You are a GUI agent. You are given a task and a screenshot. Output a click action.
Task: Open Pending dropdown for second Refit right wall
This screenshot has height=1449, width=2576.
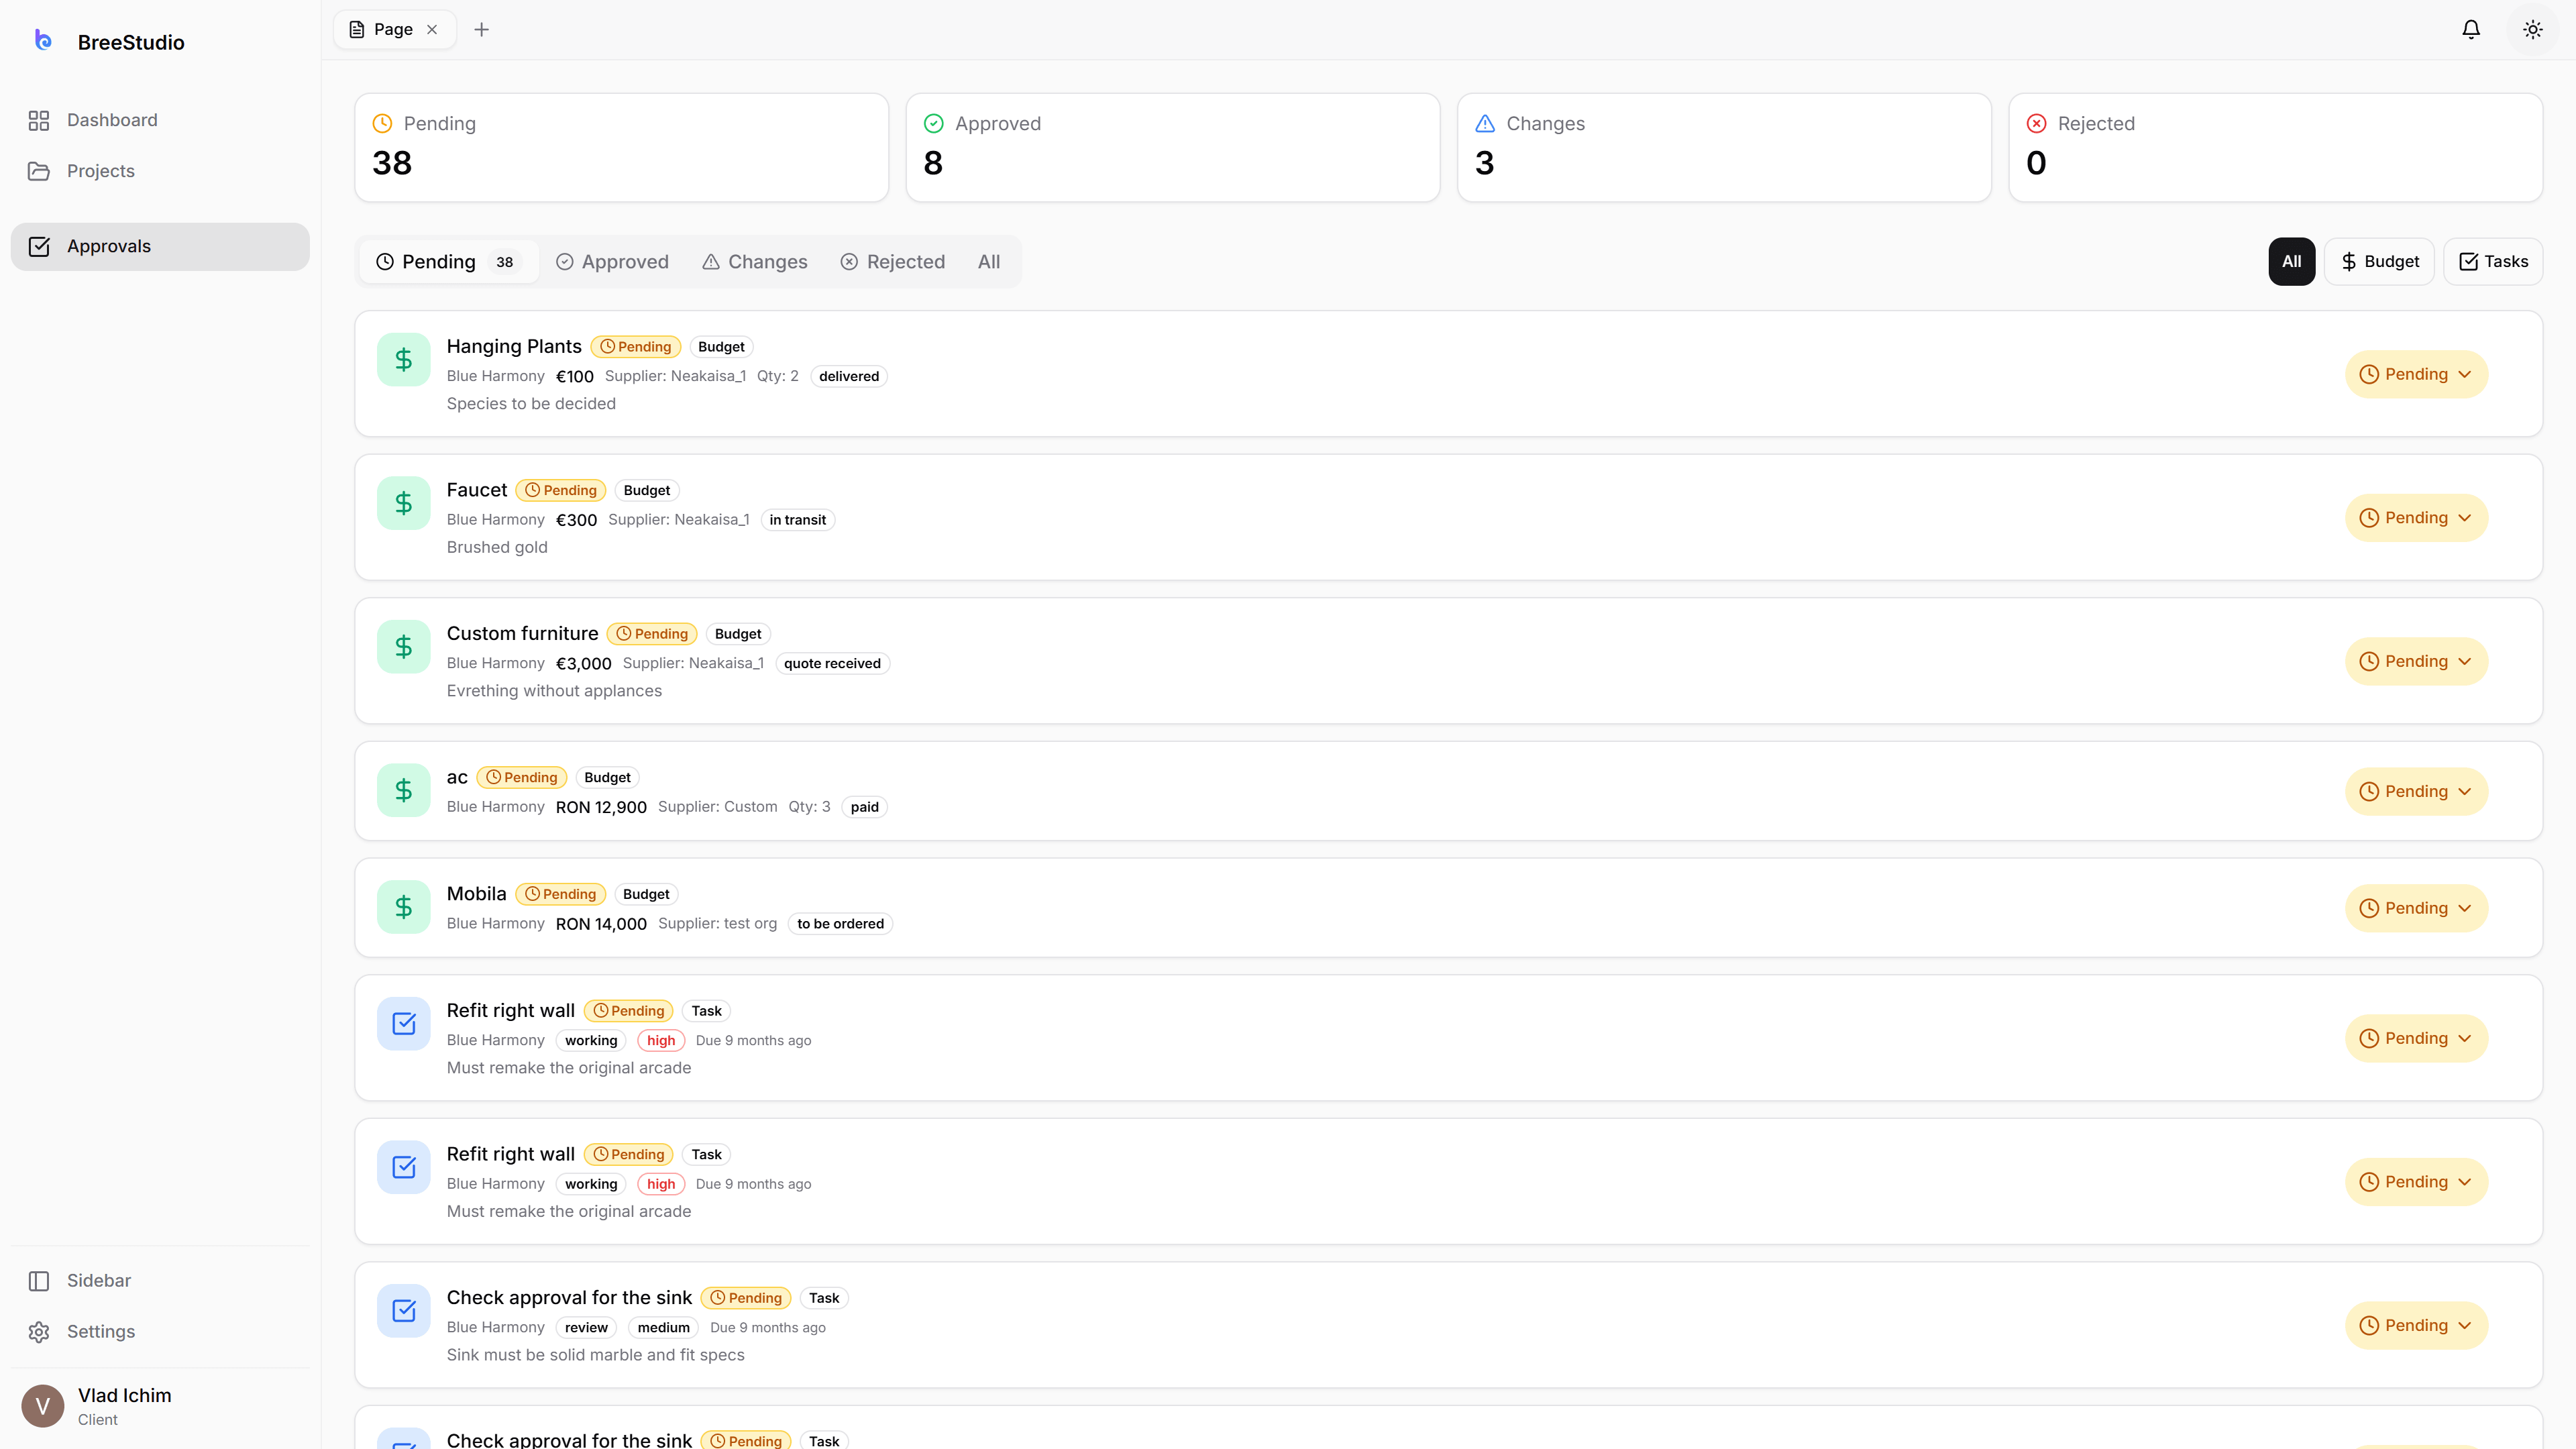[x=2416, y=1181]
